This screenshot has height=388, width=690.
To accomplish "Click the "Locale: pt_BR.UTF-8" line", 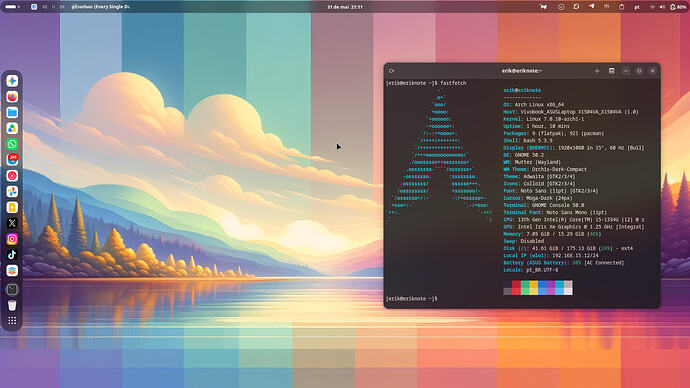I will (531, 270).
